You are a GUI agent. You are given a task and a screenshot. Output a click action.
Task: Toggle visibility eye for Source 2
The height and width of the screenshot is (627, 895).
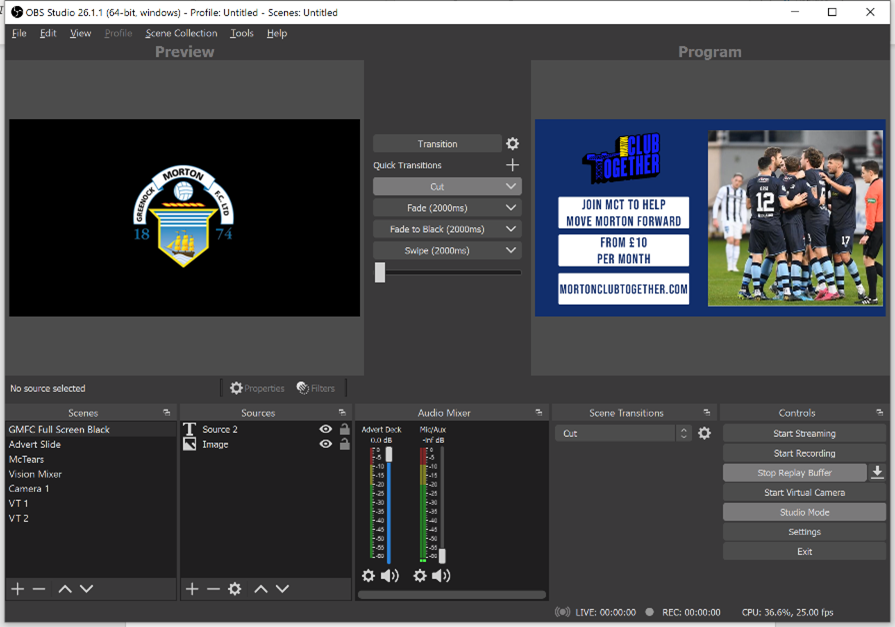(326, 429)
